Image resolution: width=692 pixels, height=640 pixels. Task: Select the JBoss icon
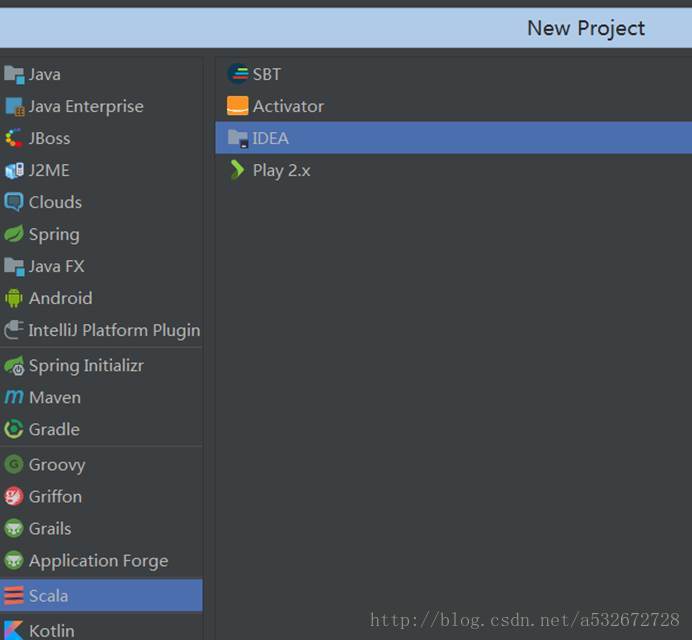14,139
